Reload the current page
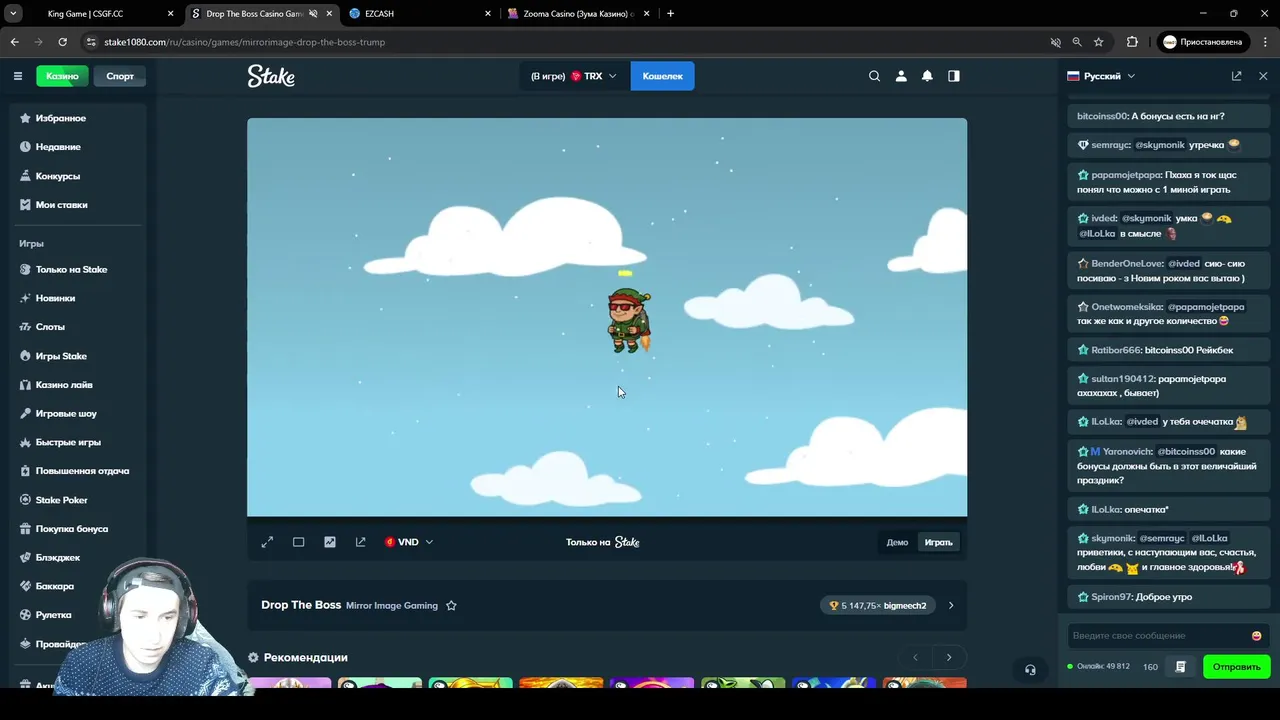 (x=62, y=42)
